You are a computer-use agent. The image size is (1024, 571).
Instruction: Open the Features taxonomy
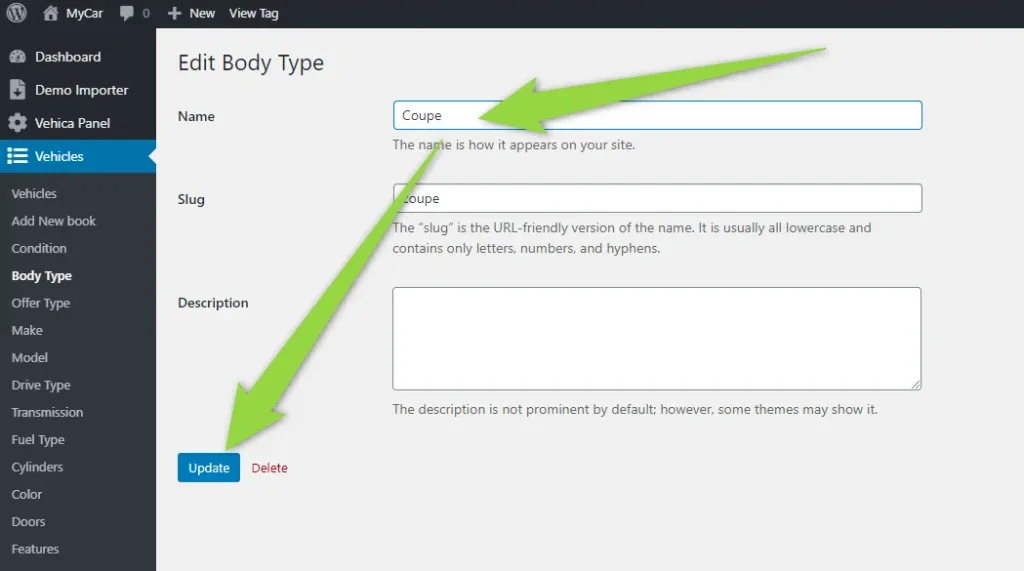pos(35,549)
